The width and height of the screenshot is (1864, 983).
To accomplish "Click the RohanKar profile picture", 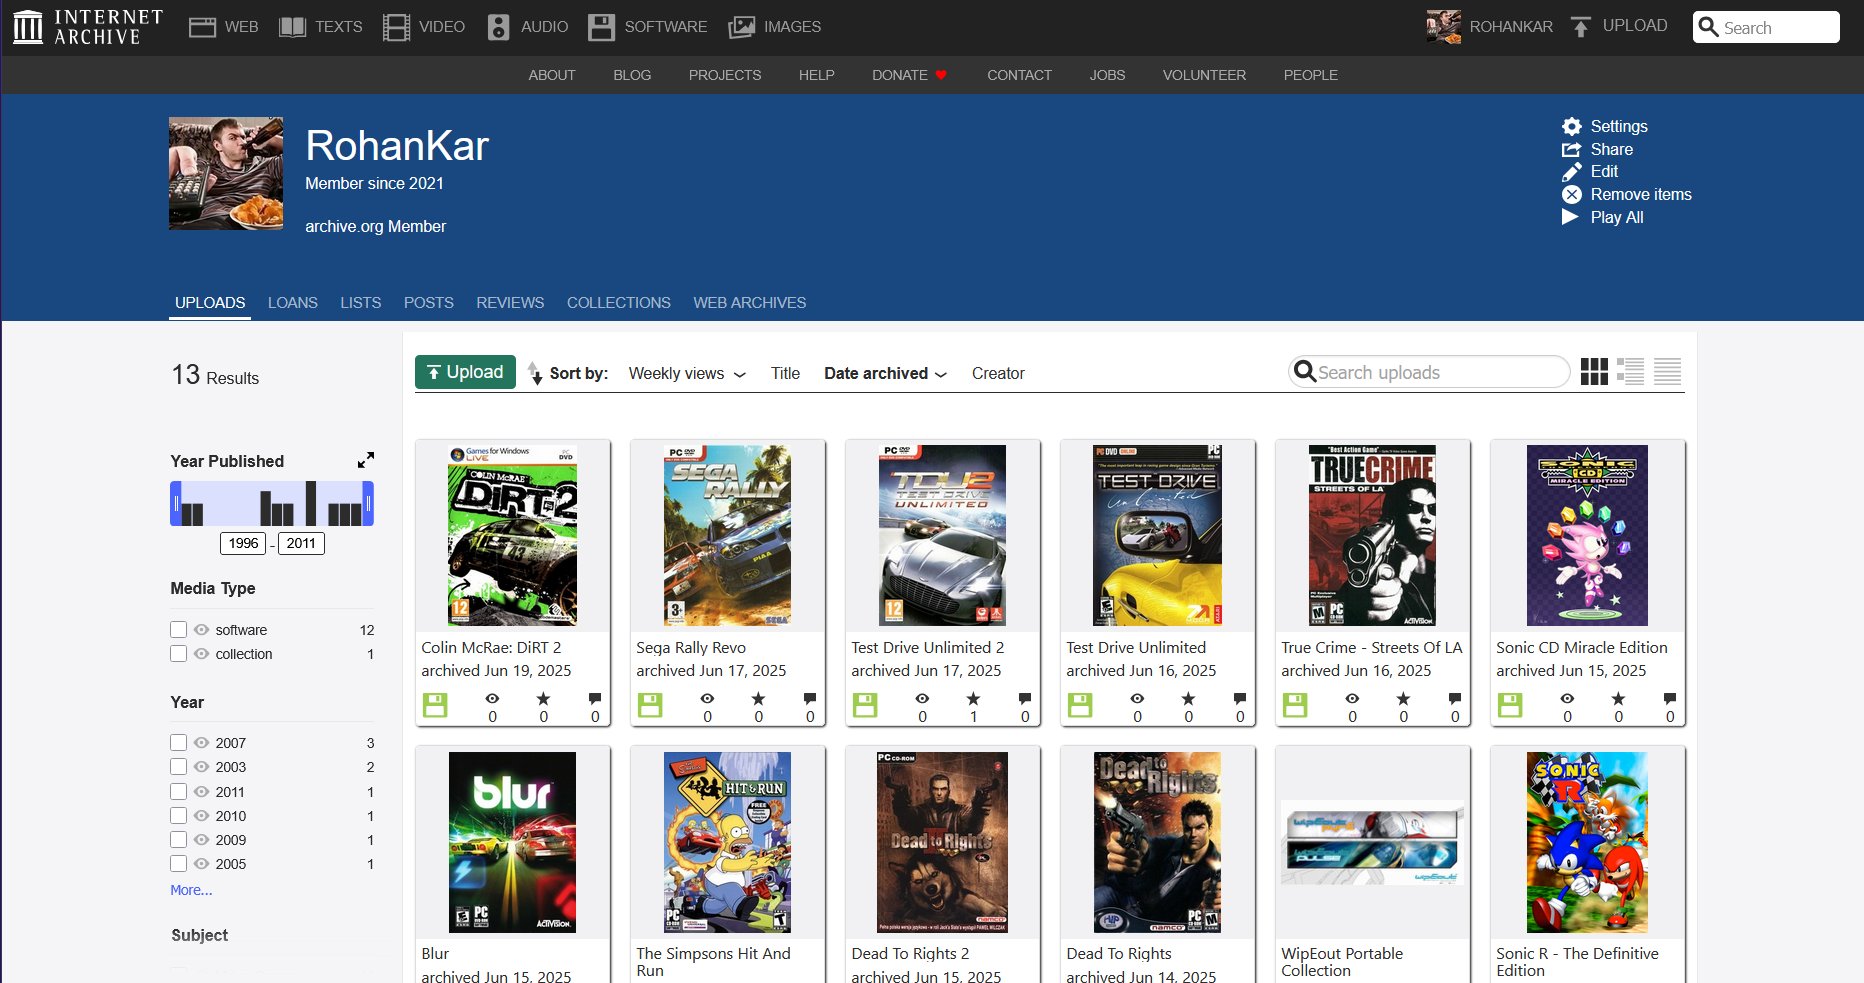I will click(x=226, y=174).
